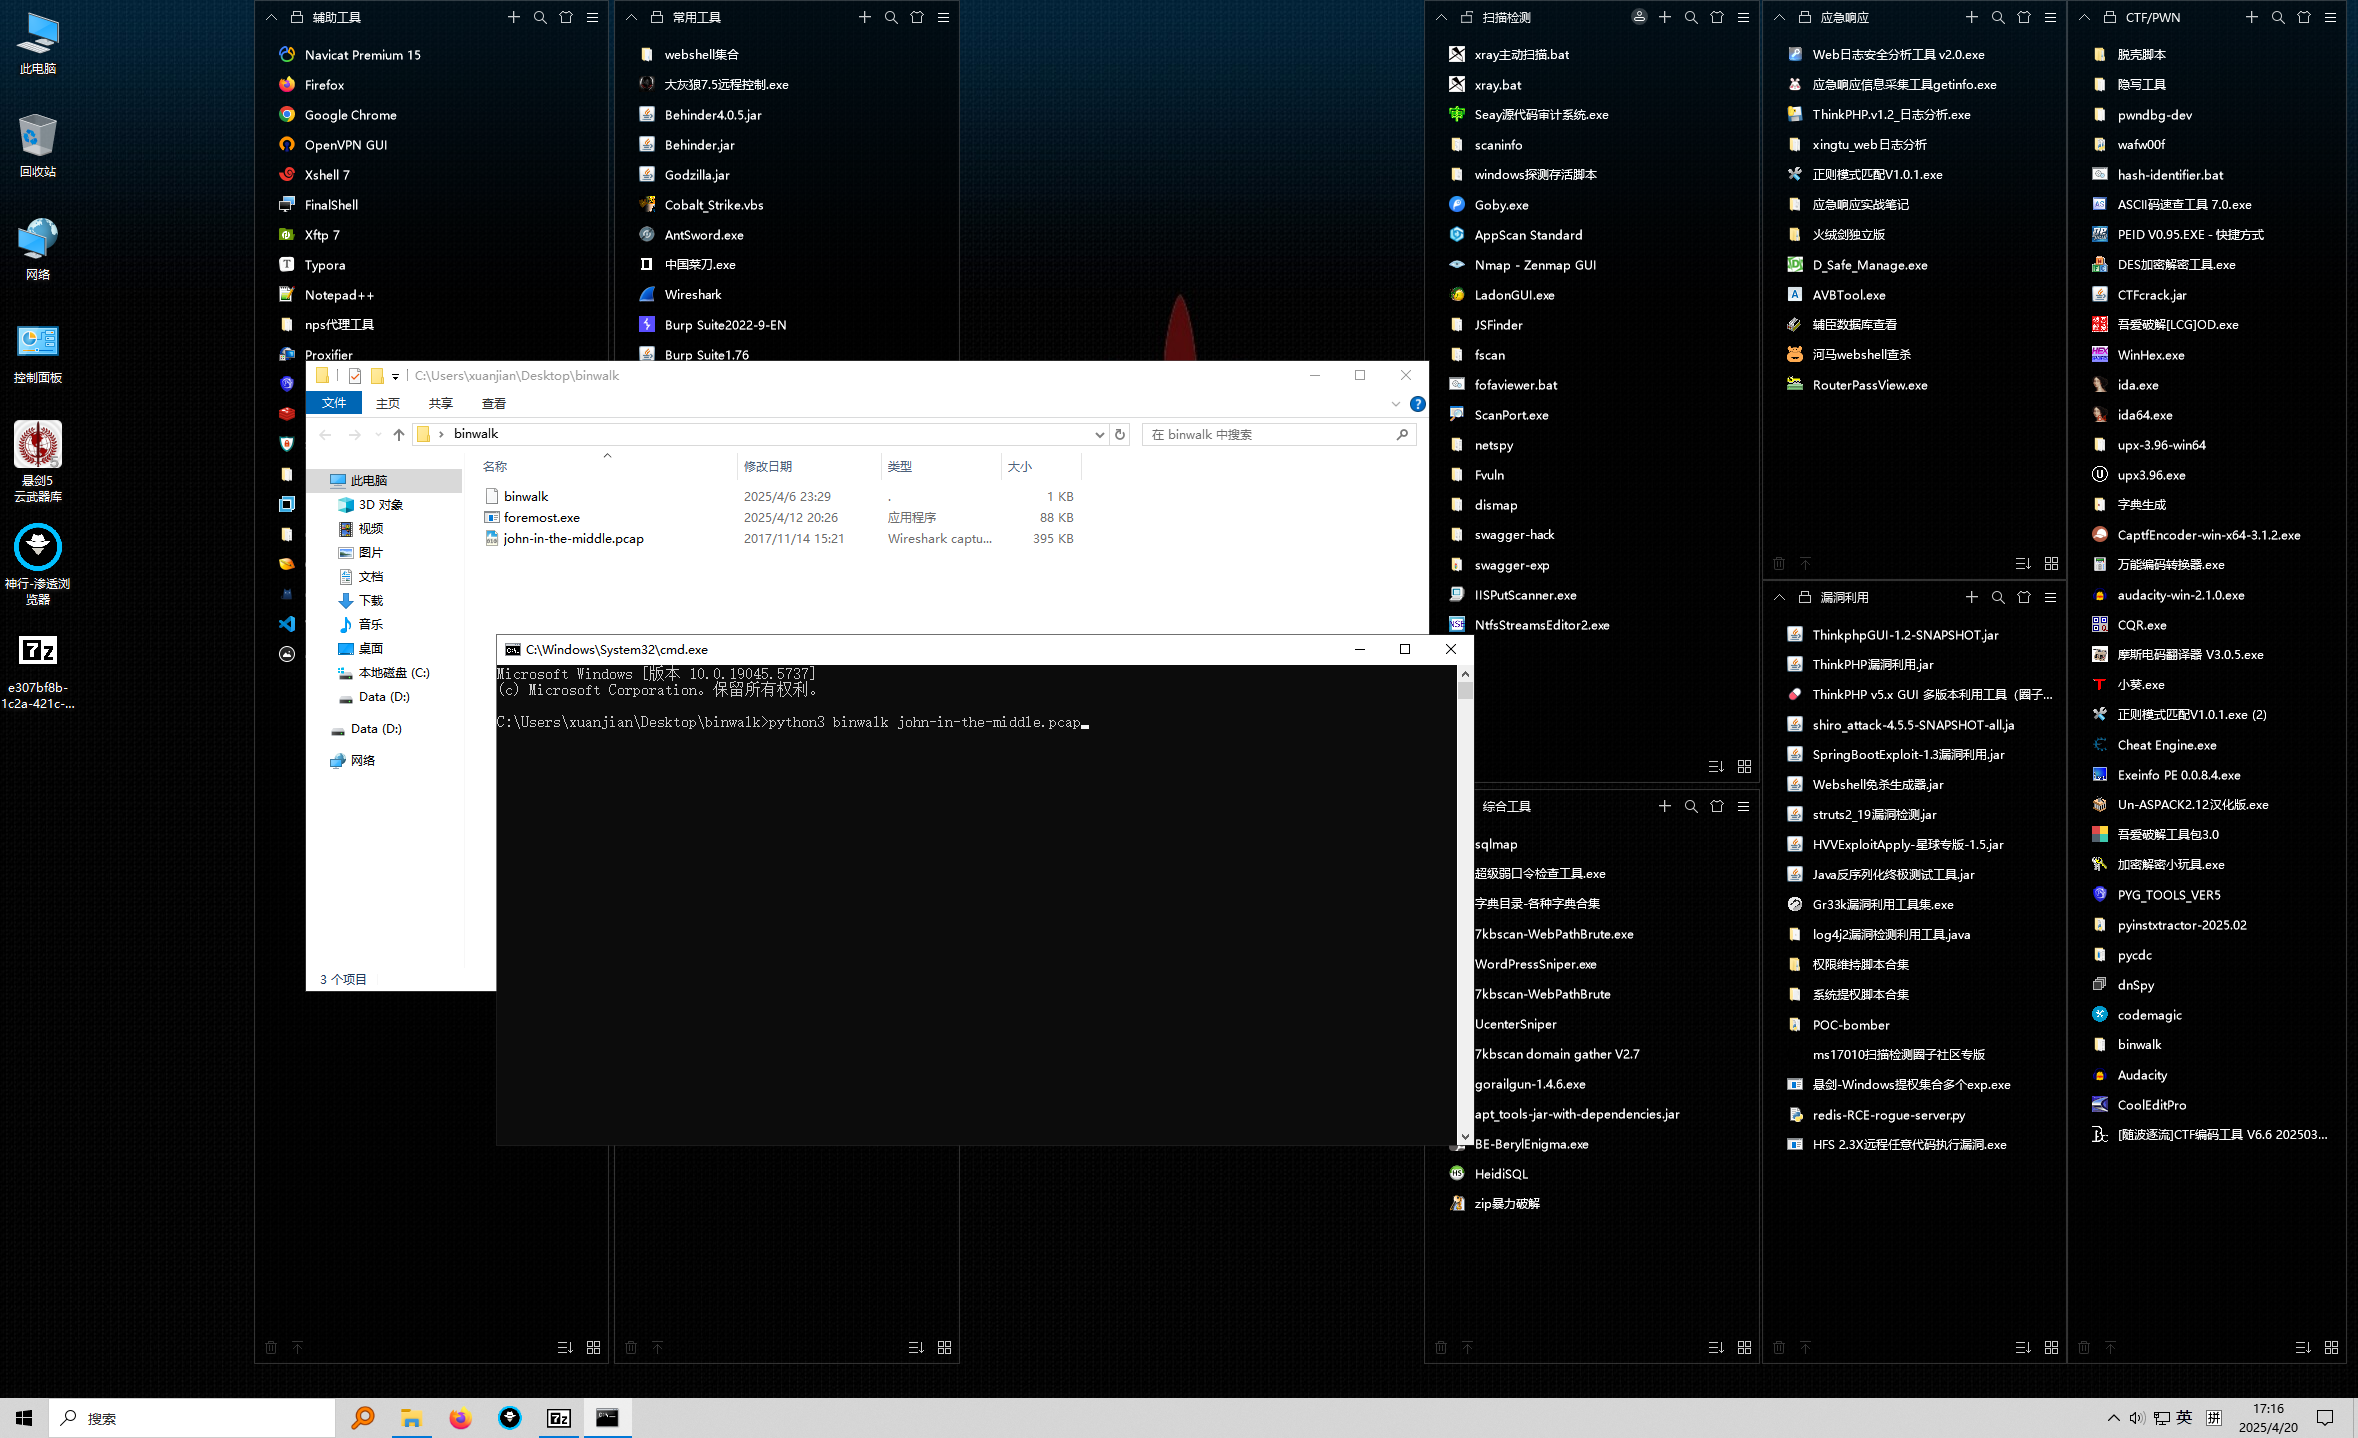This screenshot has width=2358, height=1438.
Task: Sort files by 修改日期 column header
Action: 768,467
